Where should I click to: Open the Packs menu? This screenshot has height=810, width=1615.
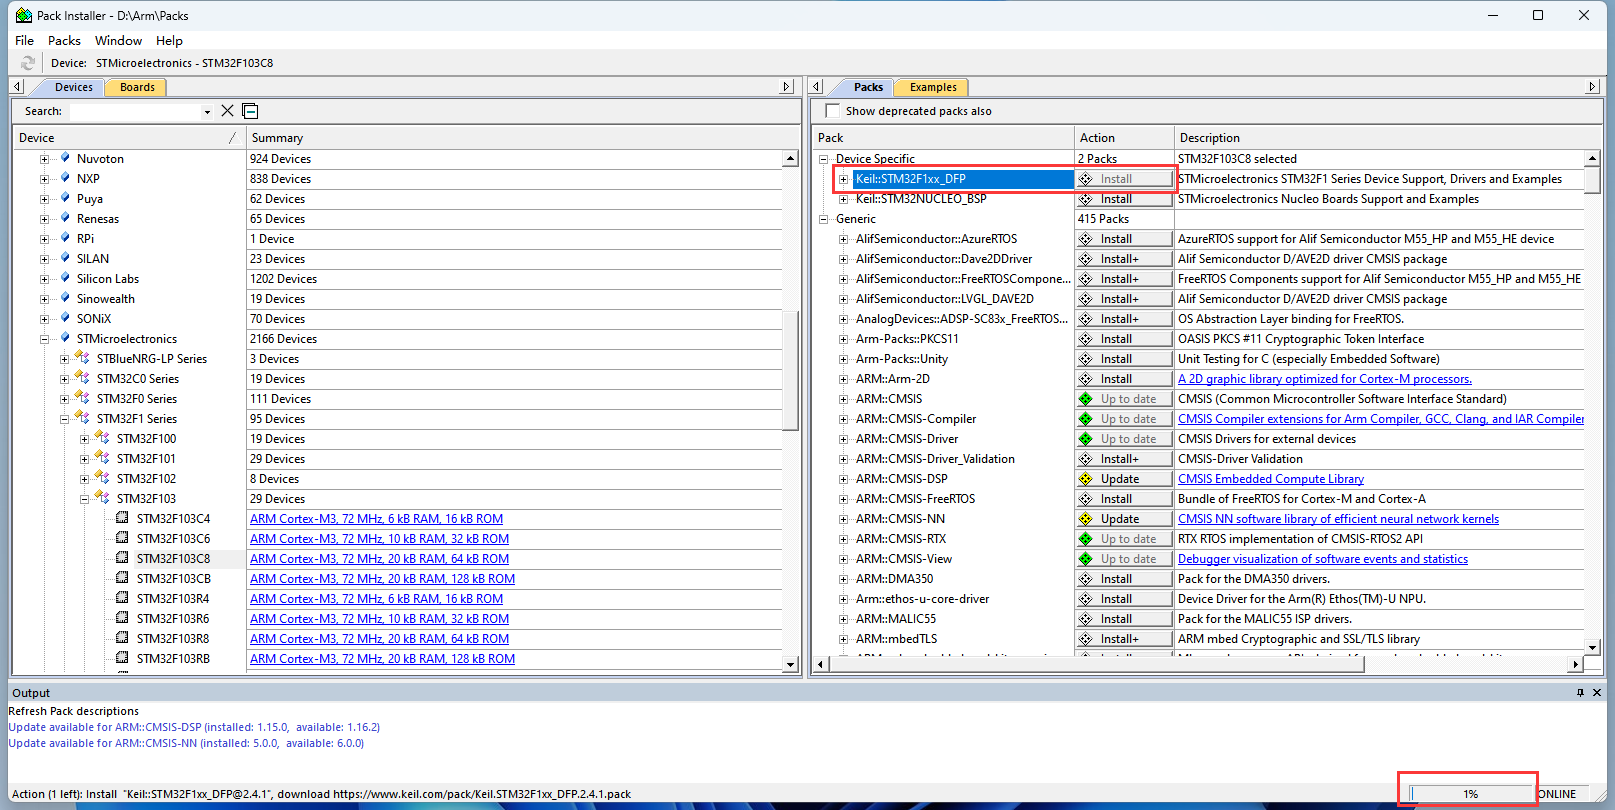(64, 41)
